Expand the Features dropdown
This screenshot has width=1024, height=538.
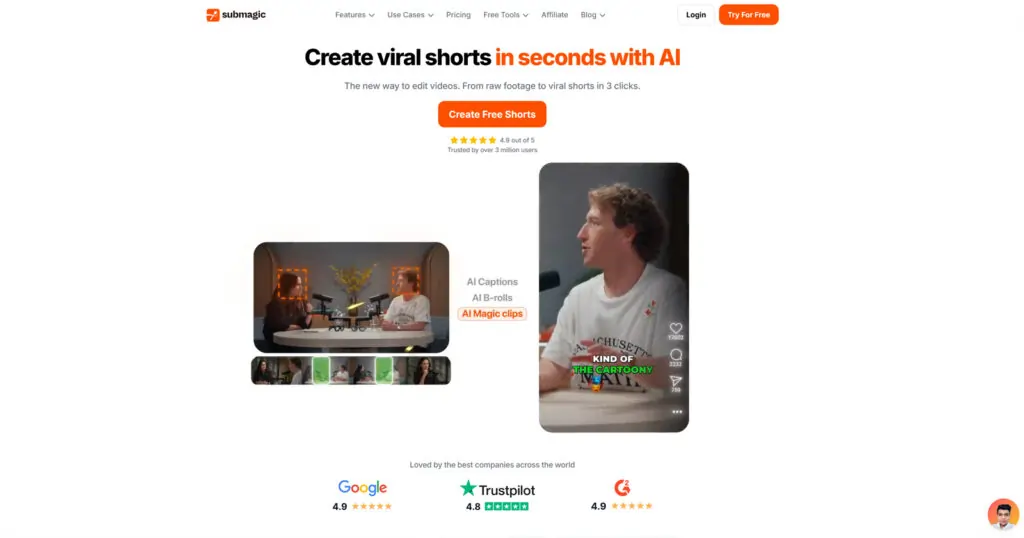[355, 15]
